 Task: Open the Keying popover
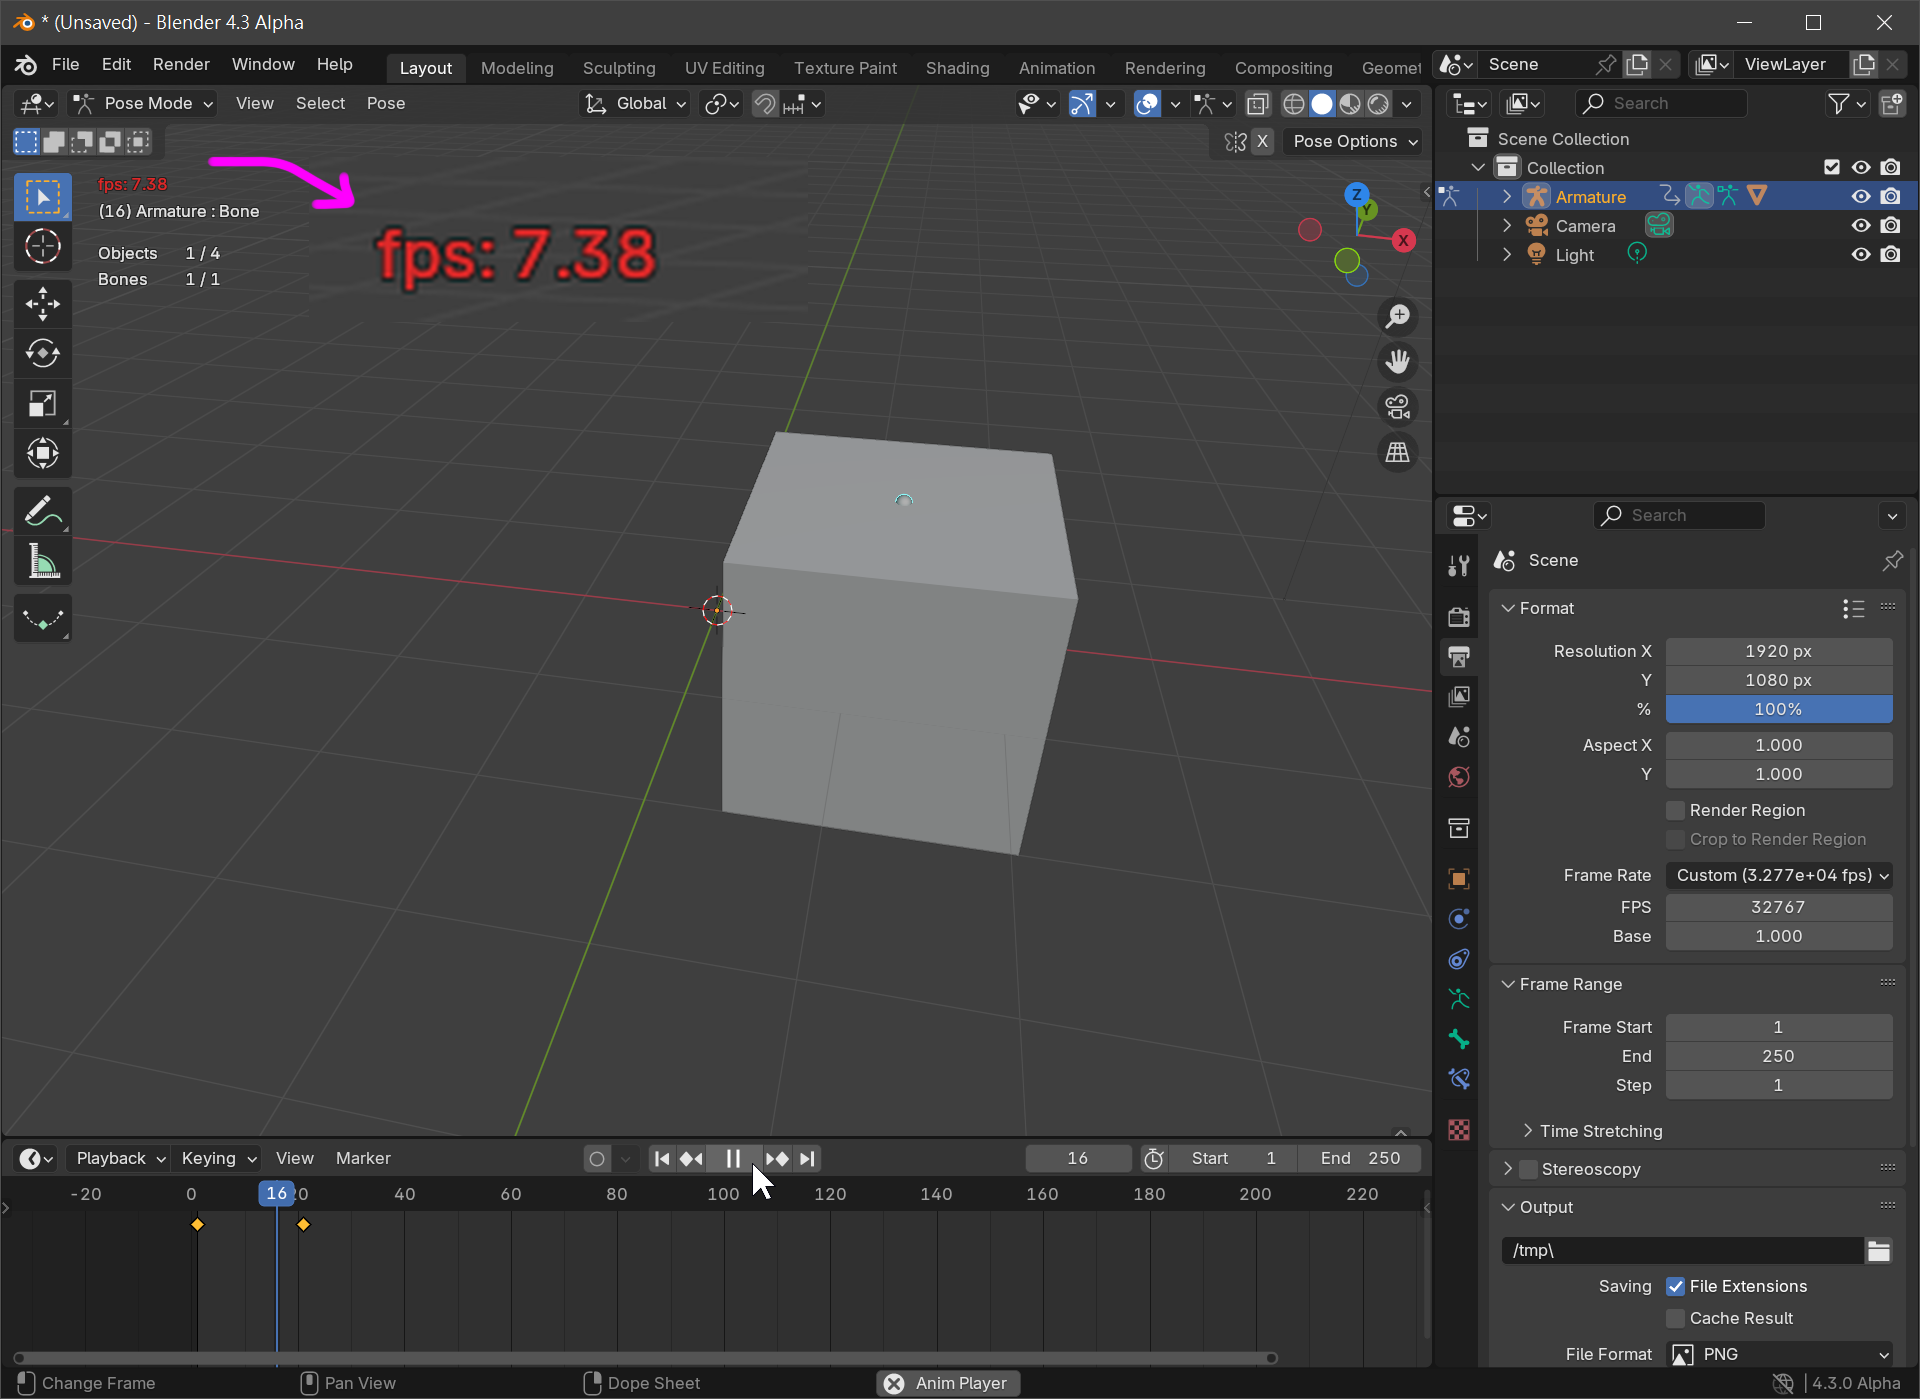218,1158
